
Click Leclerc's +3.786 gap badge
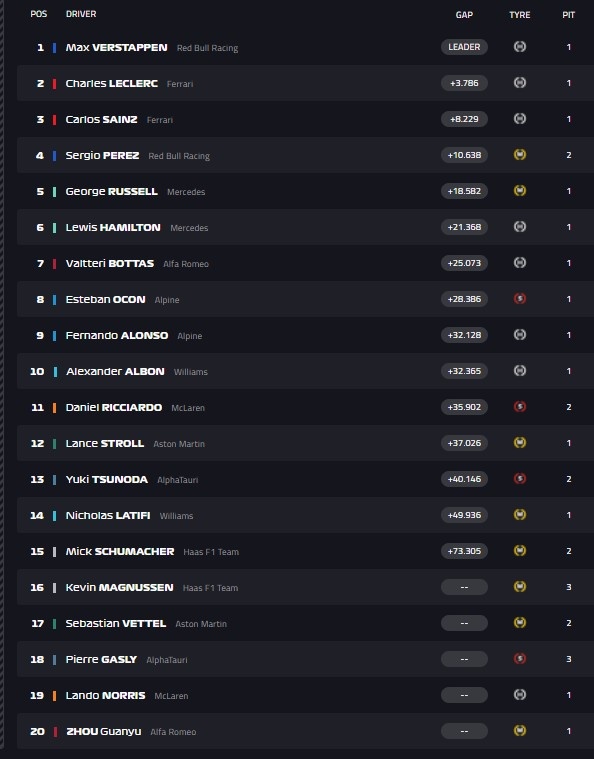tap(464, 83)
